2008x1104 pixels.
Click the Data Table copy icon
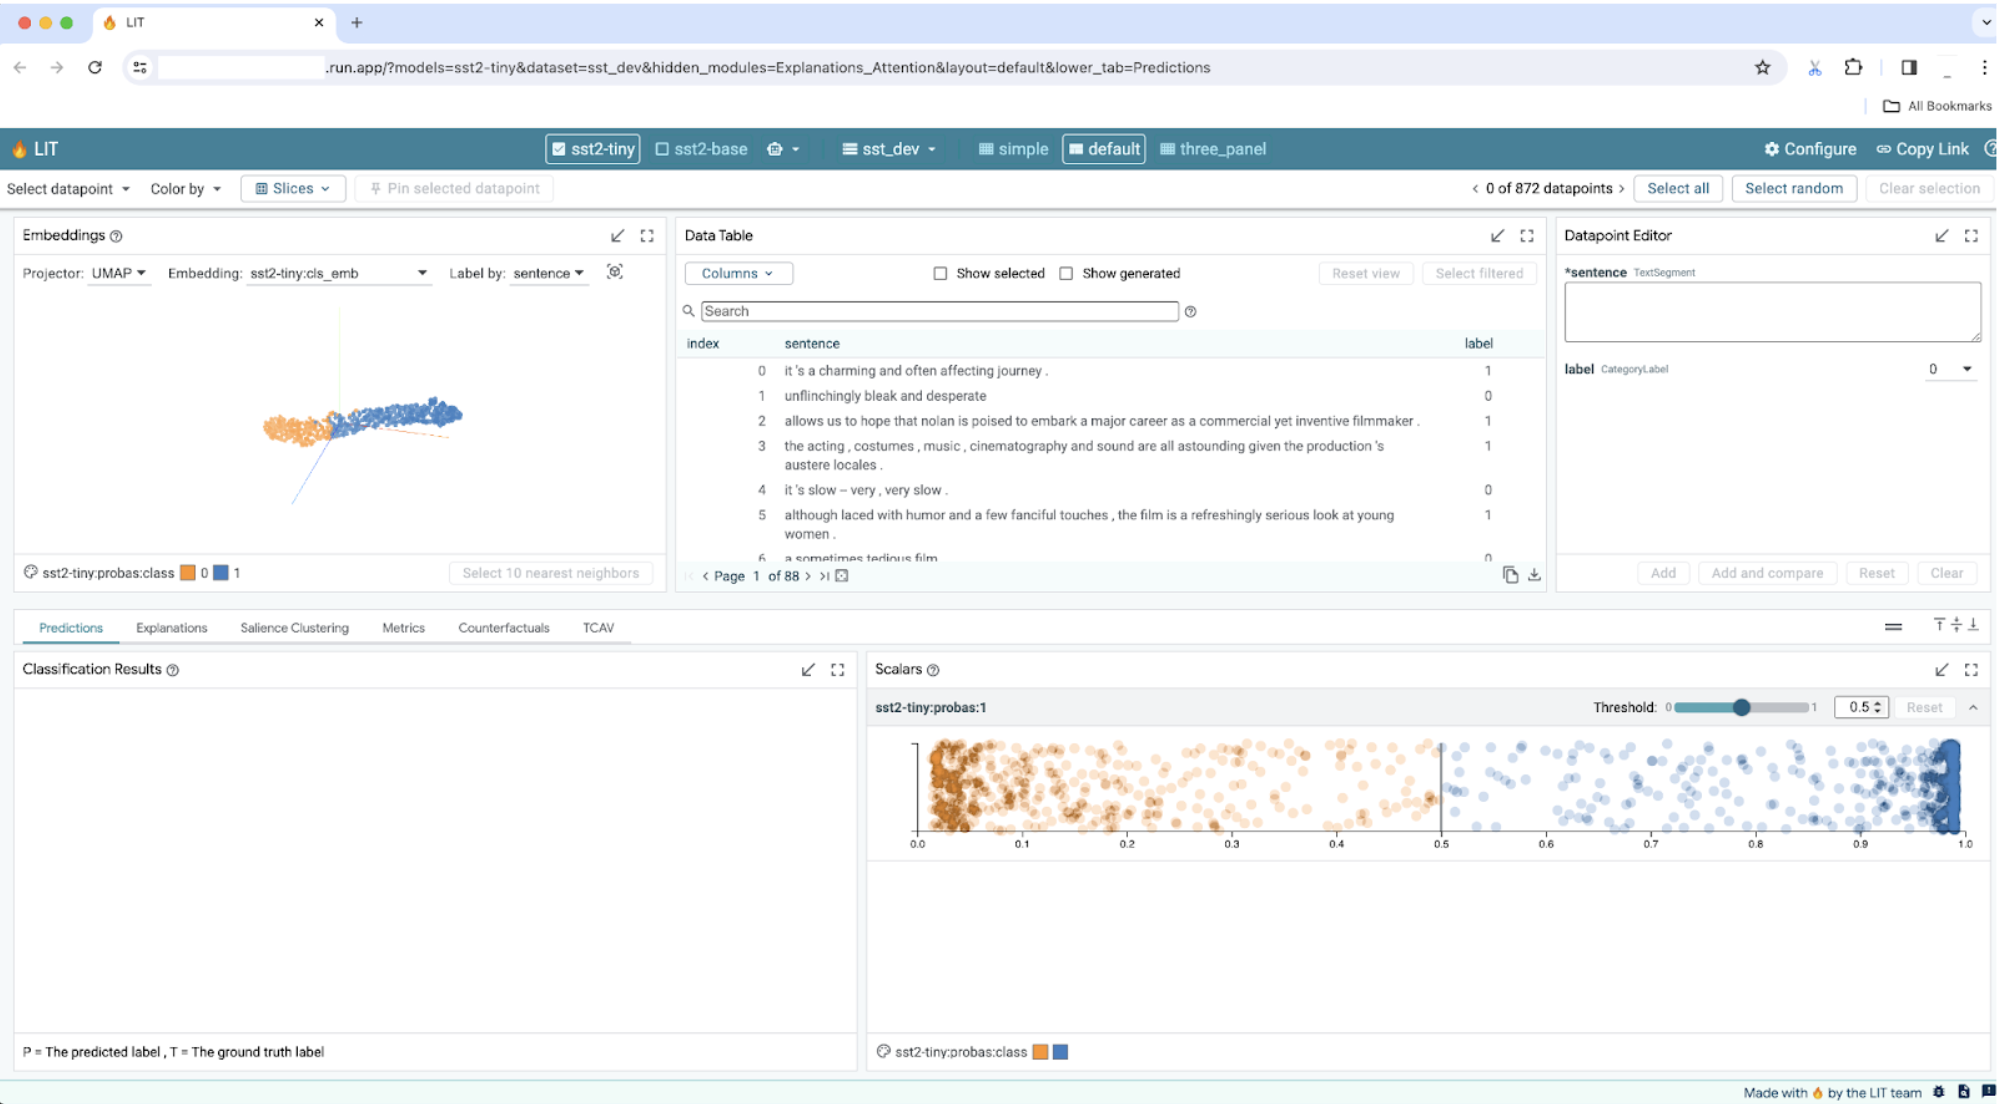click(x=1510, y=575)
